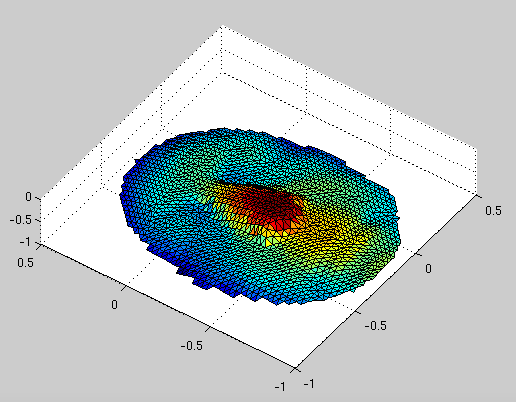Image resolution: width=516 pixels, height=402 pixels.
Task: Click the red peak of the surface
Action: [270, 207]
